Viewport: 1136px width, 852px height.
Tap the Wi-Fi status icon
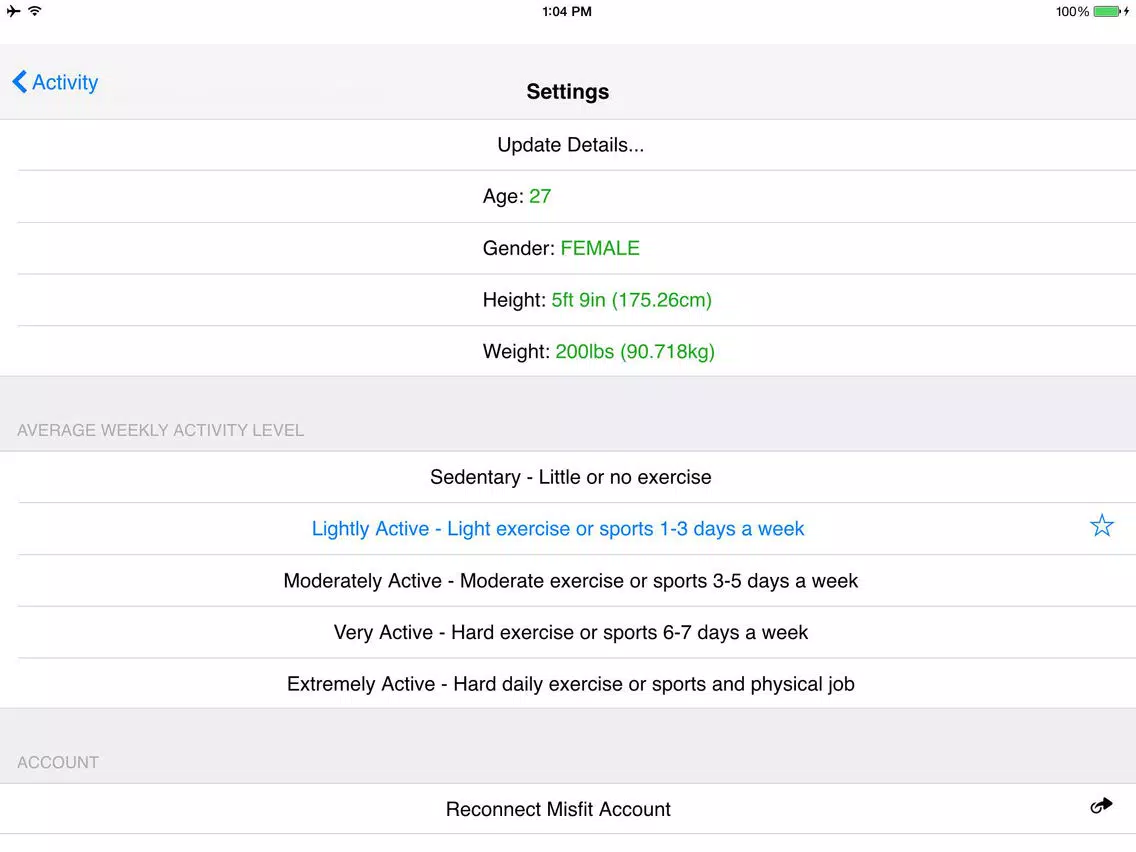coord(35,11)
